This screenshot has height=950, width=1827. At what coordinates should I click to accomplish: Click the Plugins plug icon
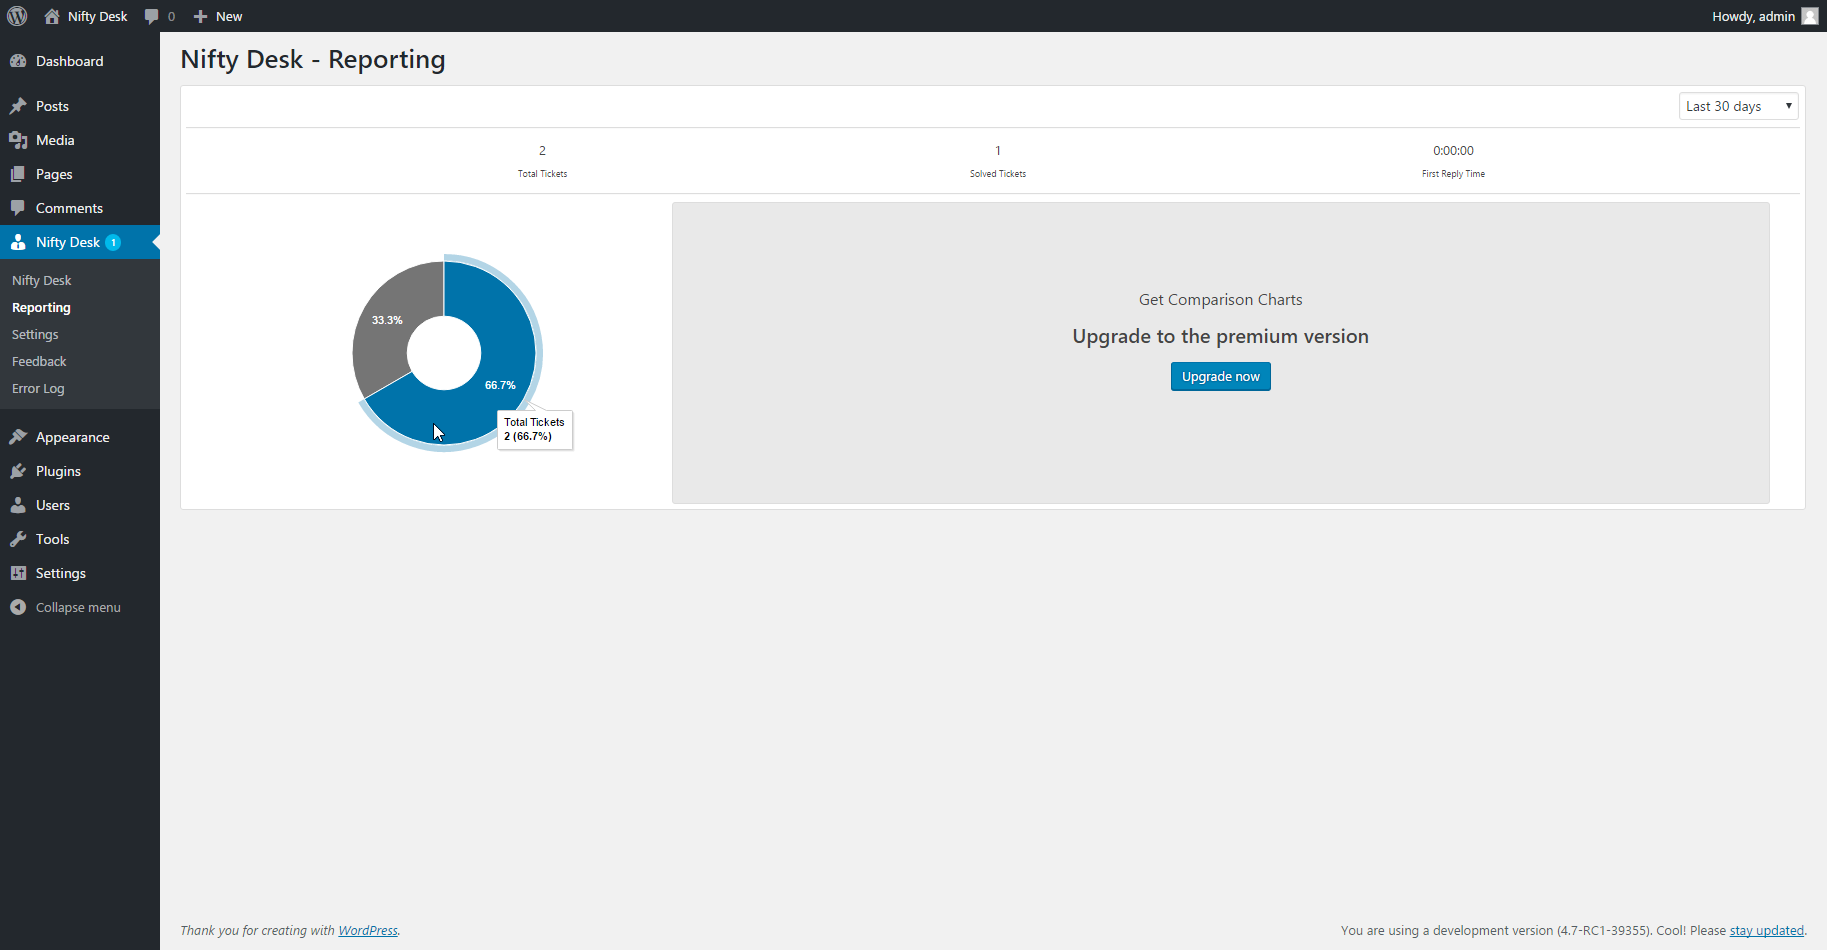point(18,471)
